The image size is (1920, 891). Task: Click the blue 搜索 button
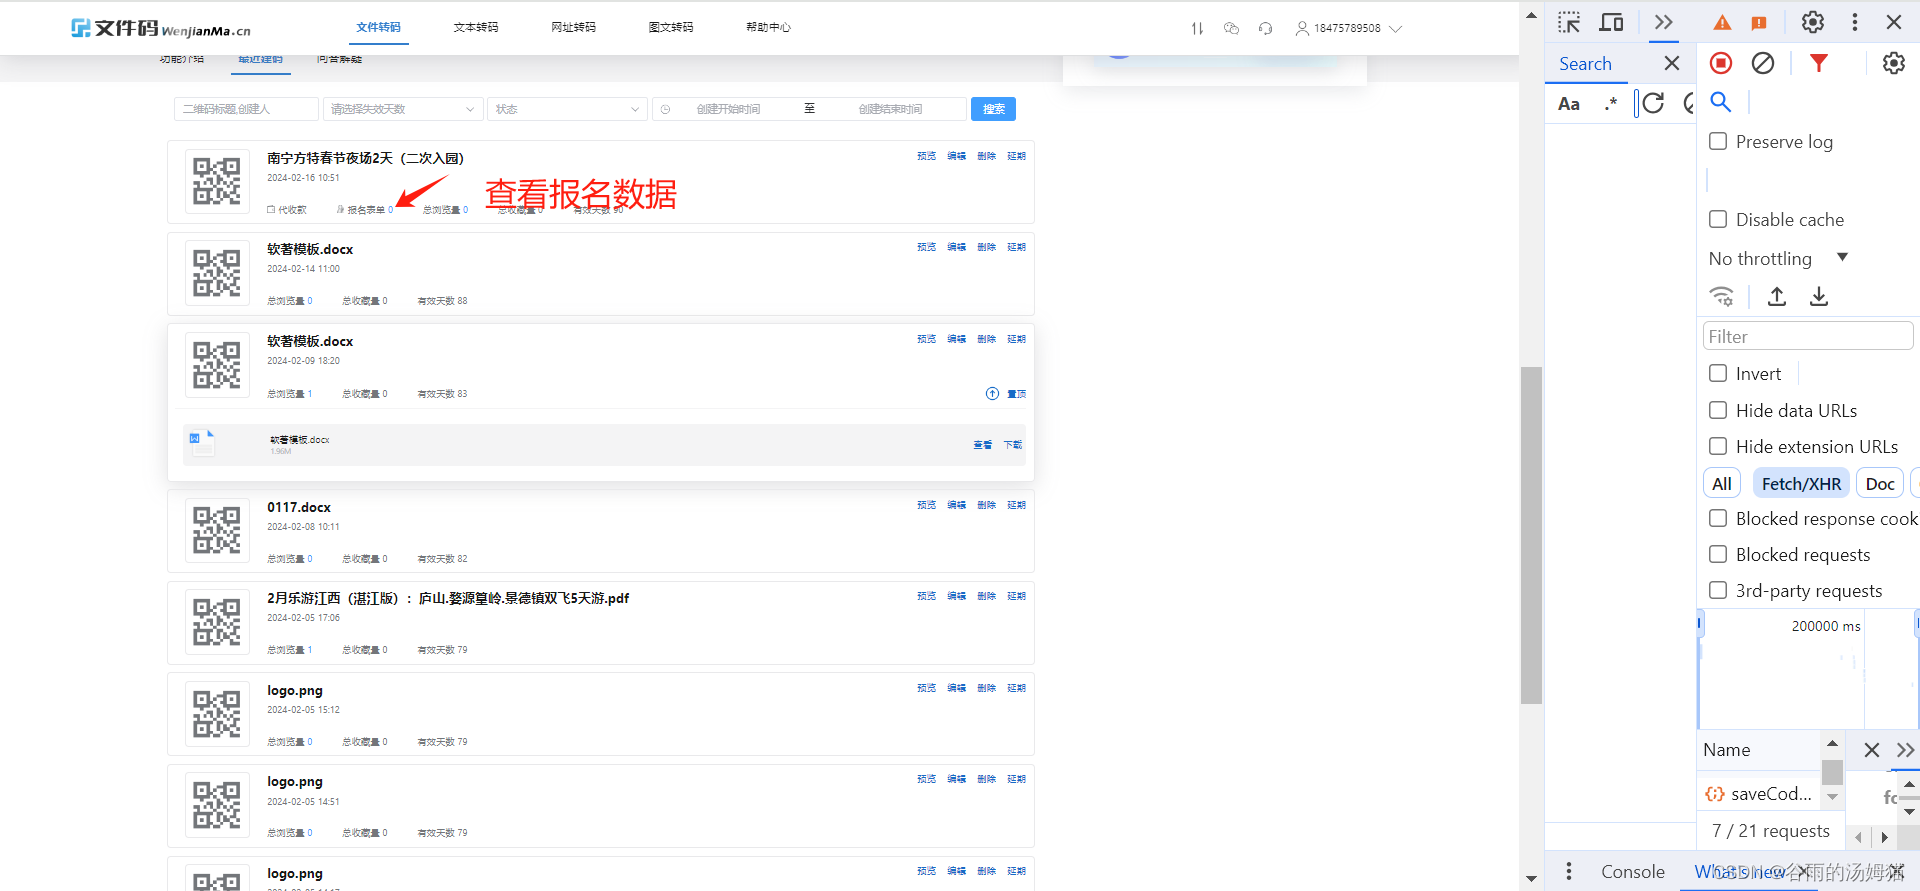coord(993,109)
